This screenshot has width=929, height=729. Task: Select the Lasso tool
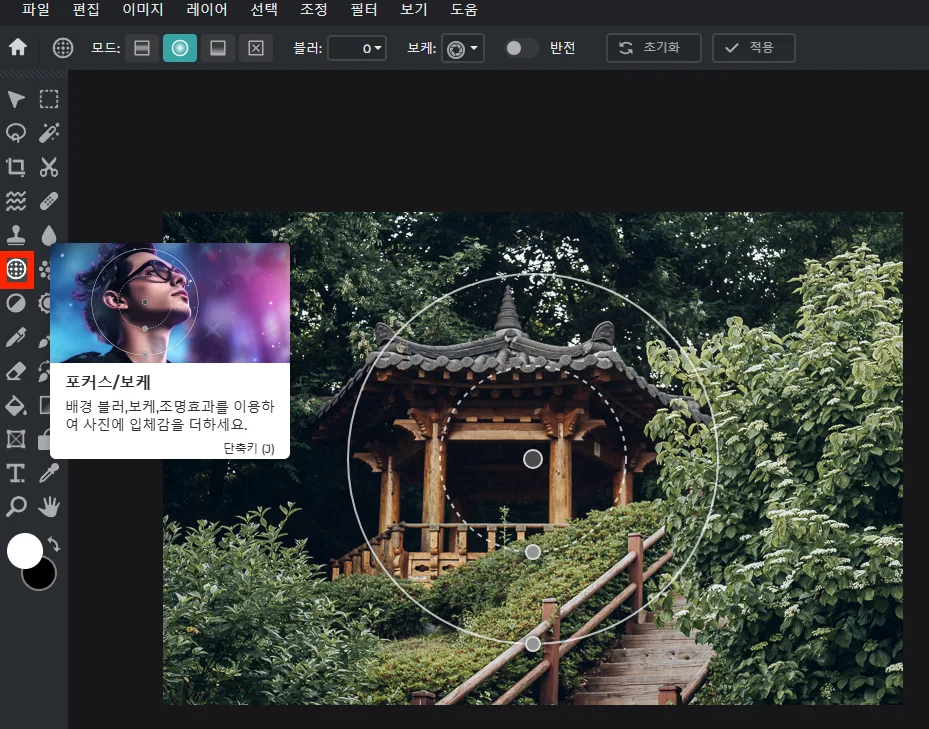point(14,133)
